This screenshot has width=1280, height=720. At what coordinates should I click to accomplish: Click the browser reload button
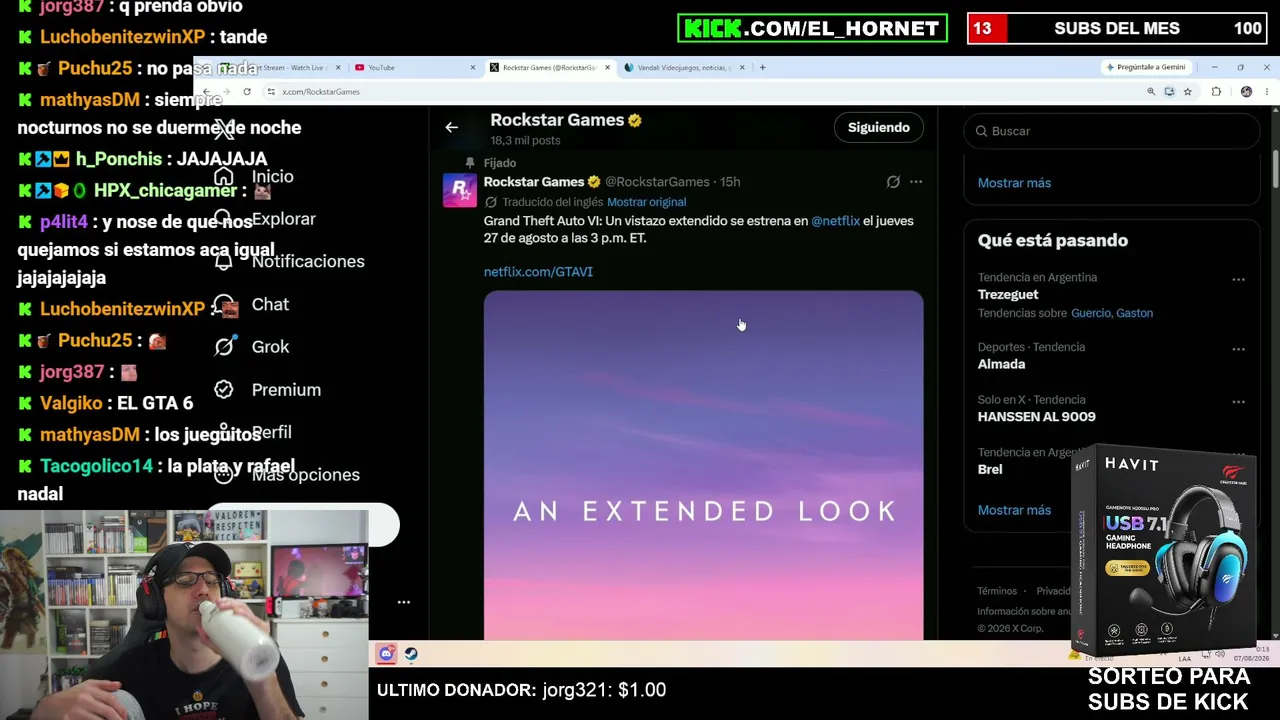[246, 92]
